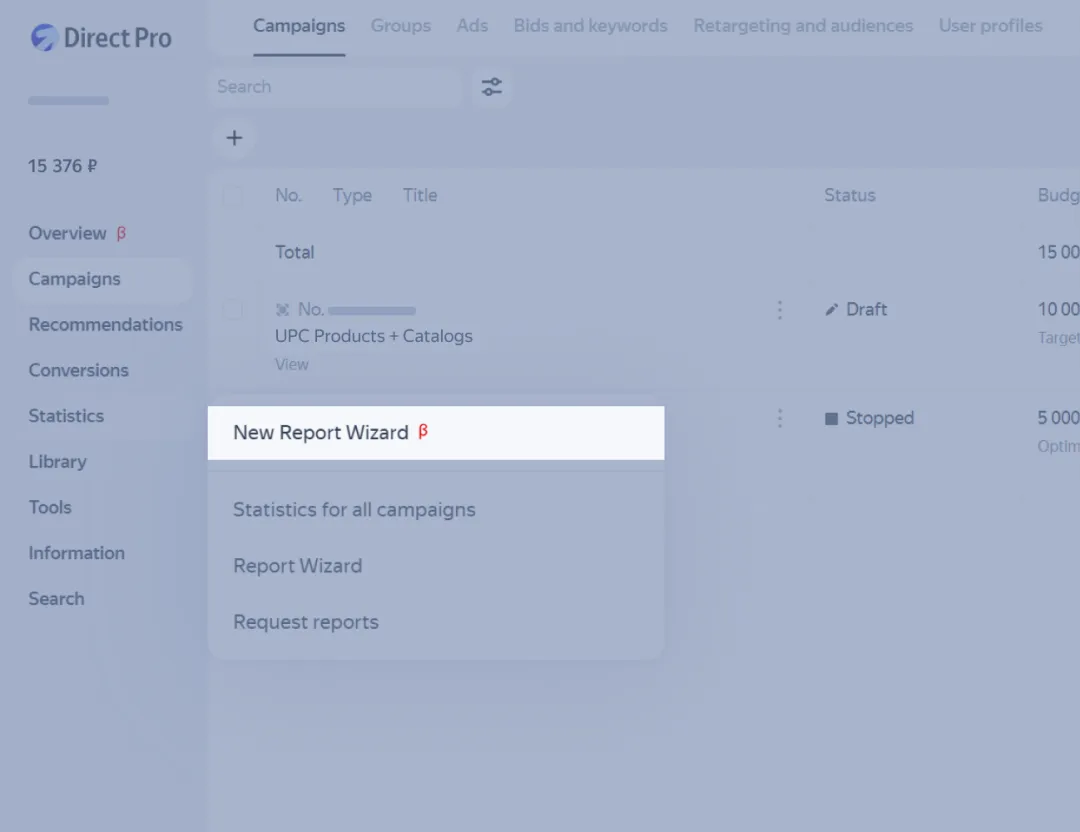This screenshot has width=1080, height=832.
Task: Open Recommendations in the sidebar
Action: coord(105,324)
